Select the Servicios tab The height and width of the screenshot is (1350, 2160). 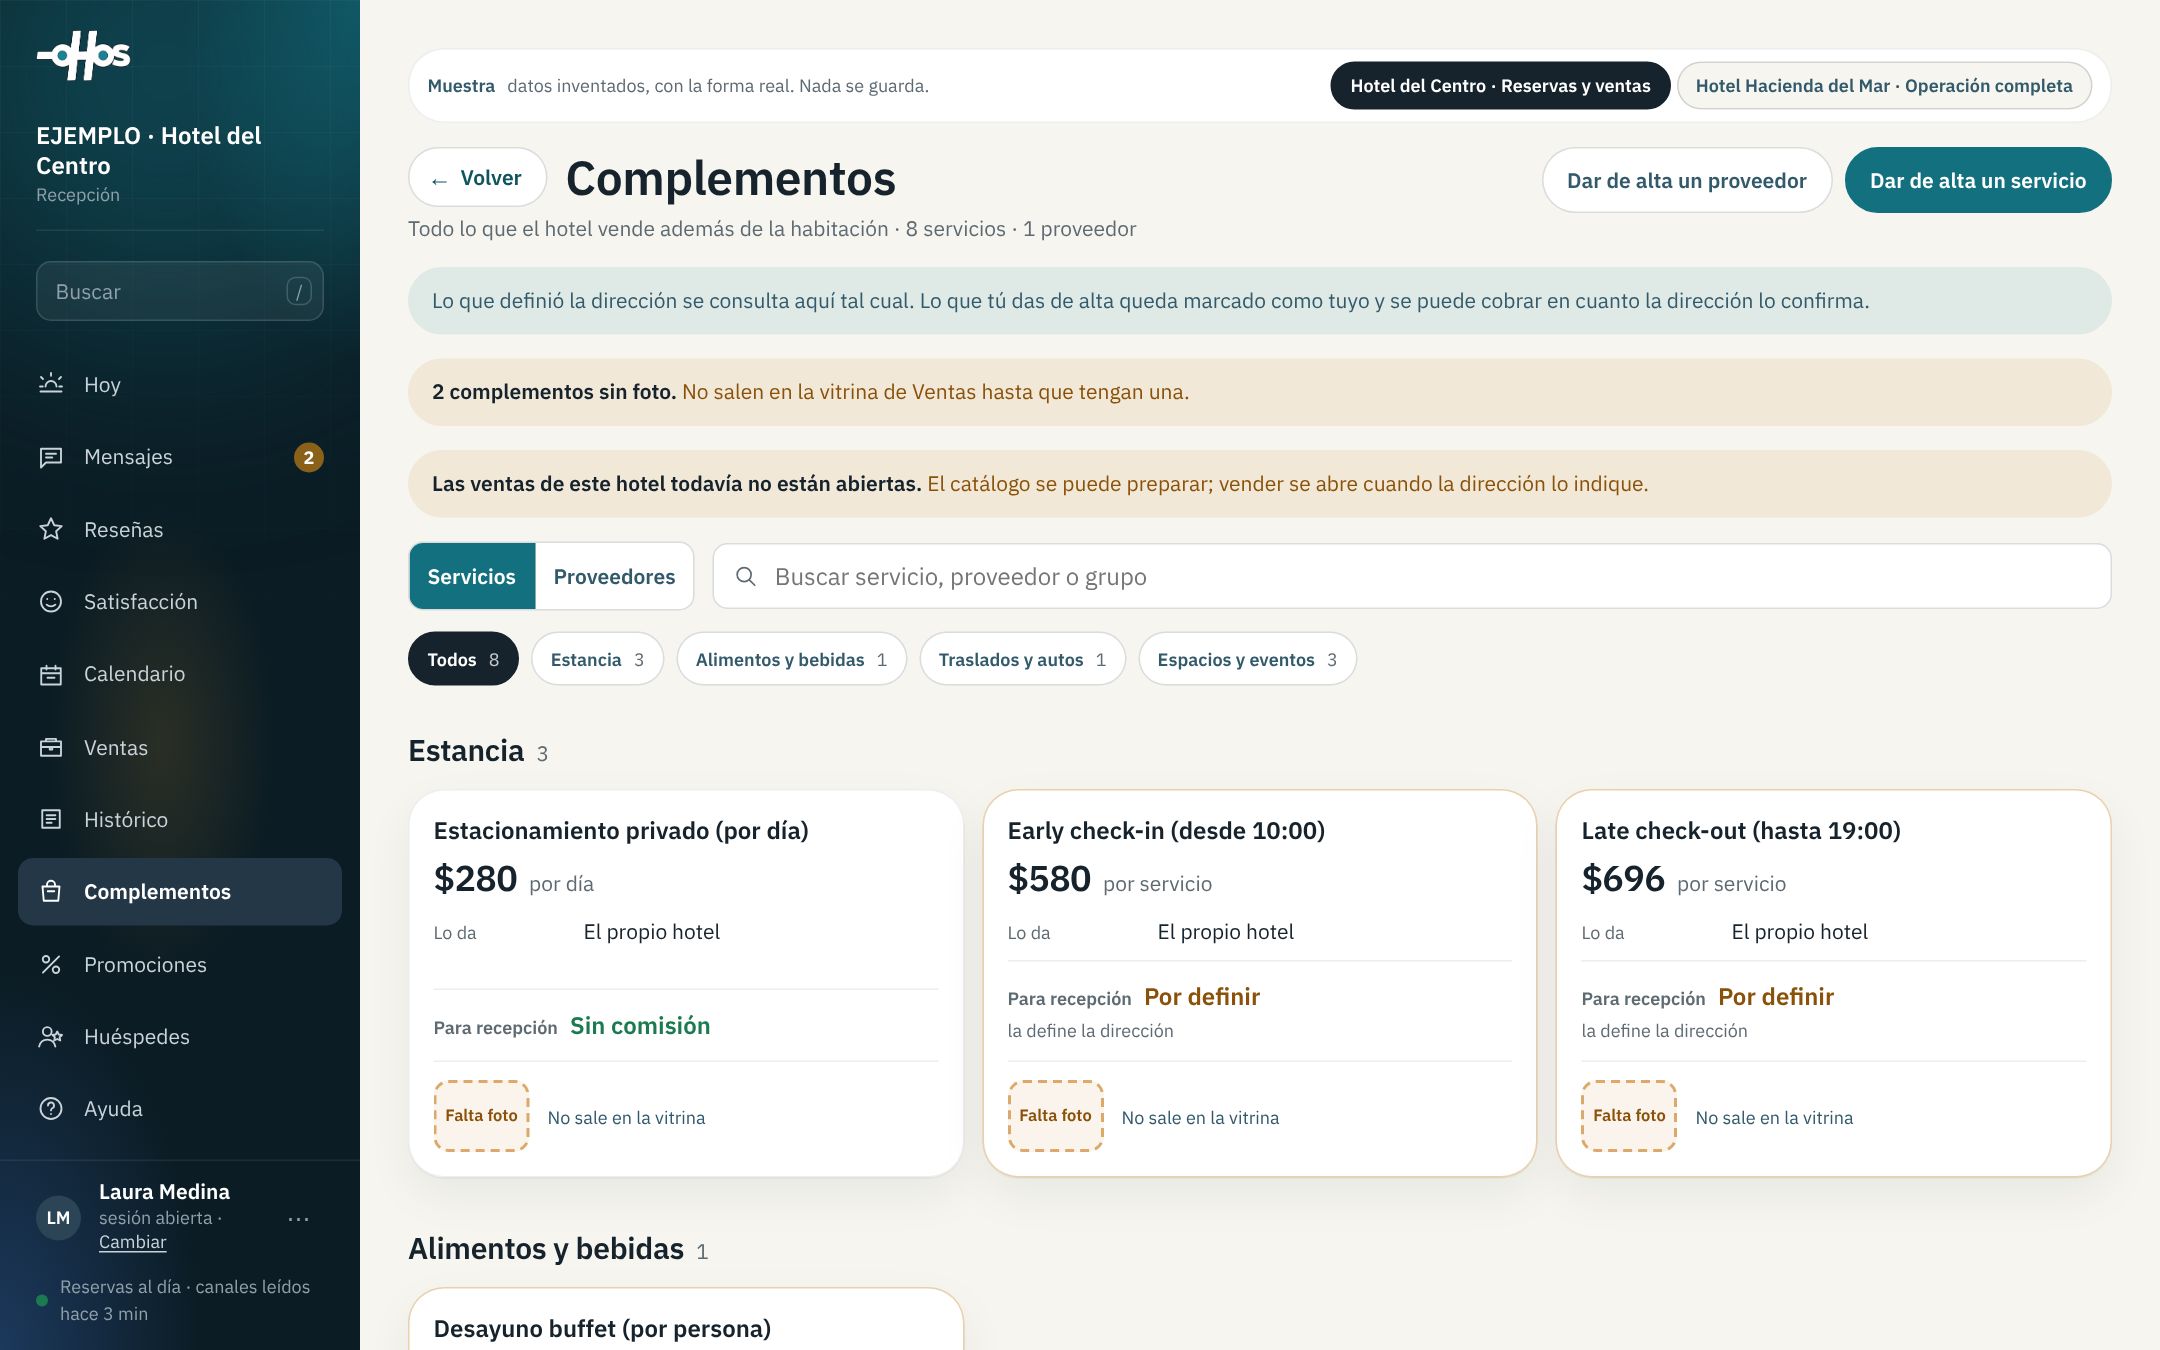click(x=472, y=576)
